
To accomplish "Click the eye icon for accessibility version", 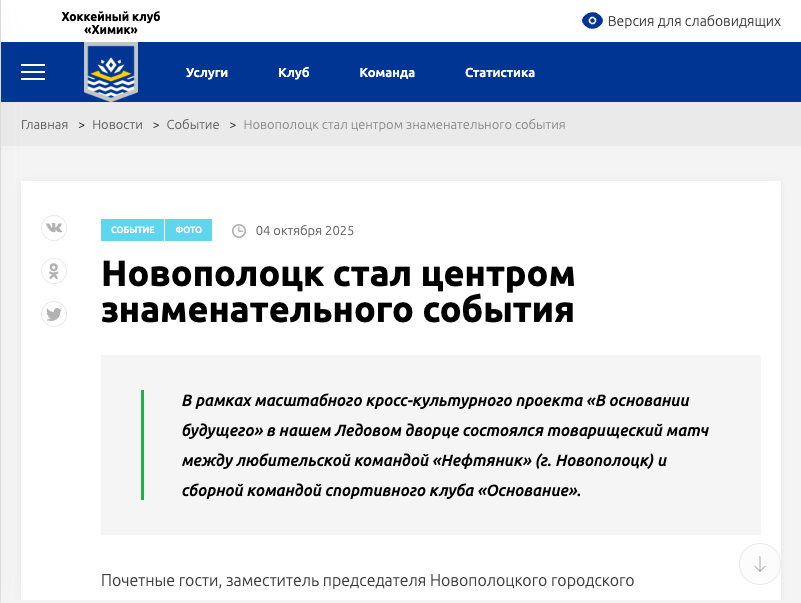I will [592, 21].
